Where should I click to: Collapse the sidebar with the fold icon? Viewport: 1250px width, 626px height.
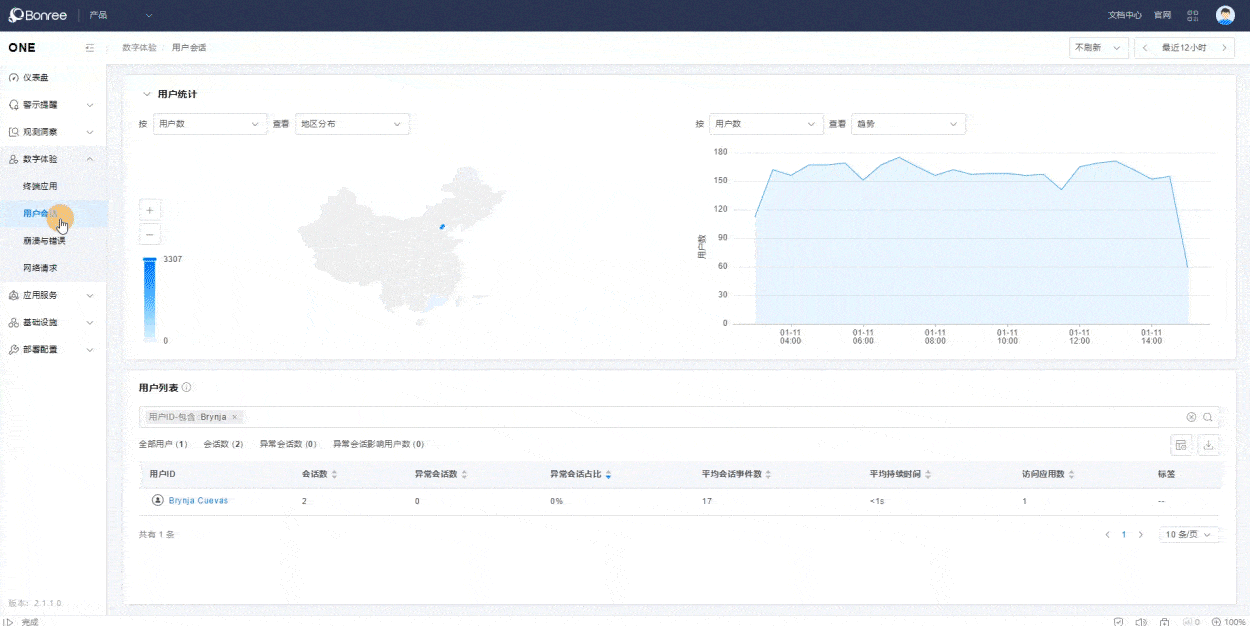point(90,48)
